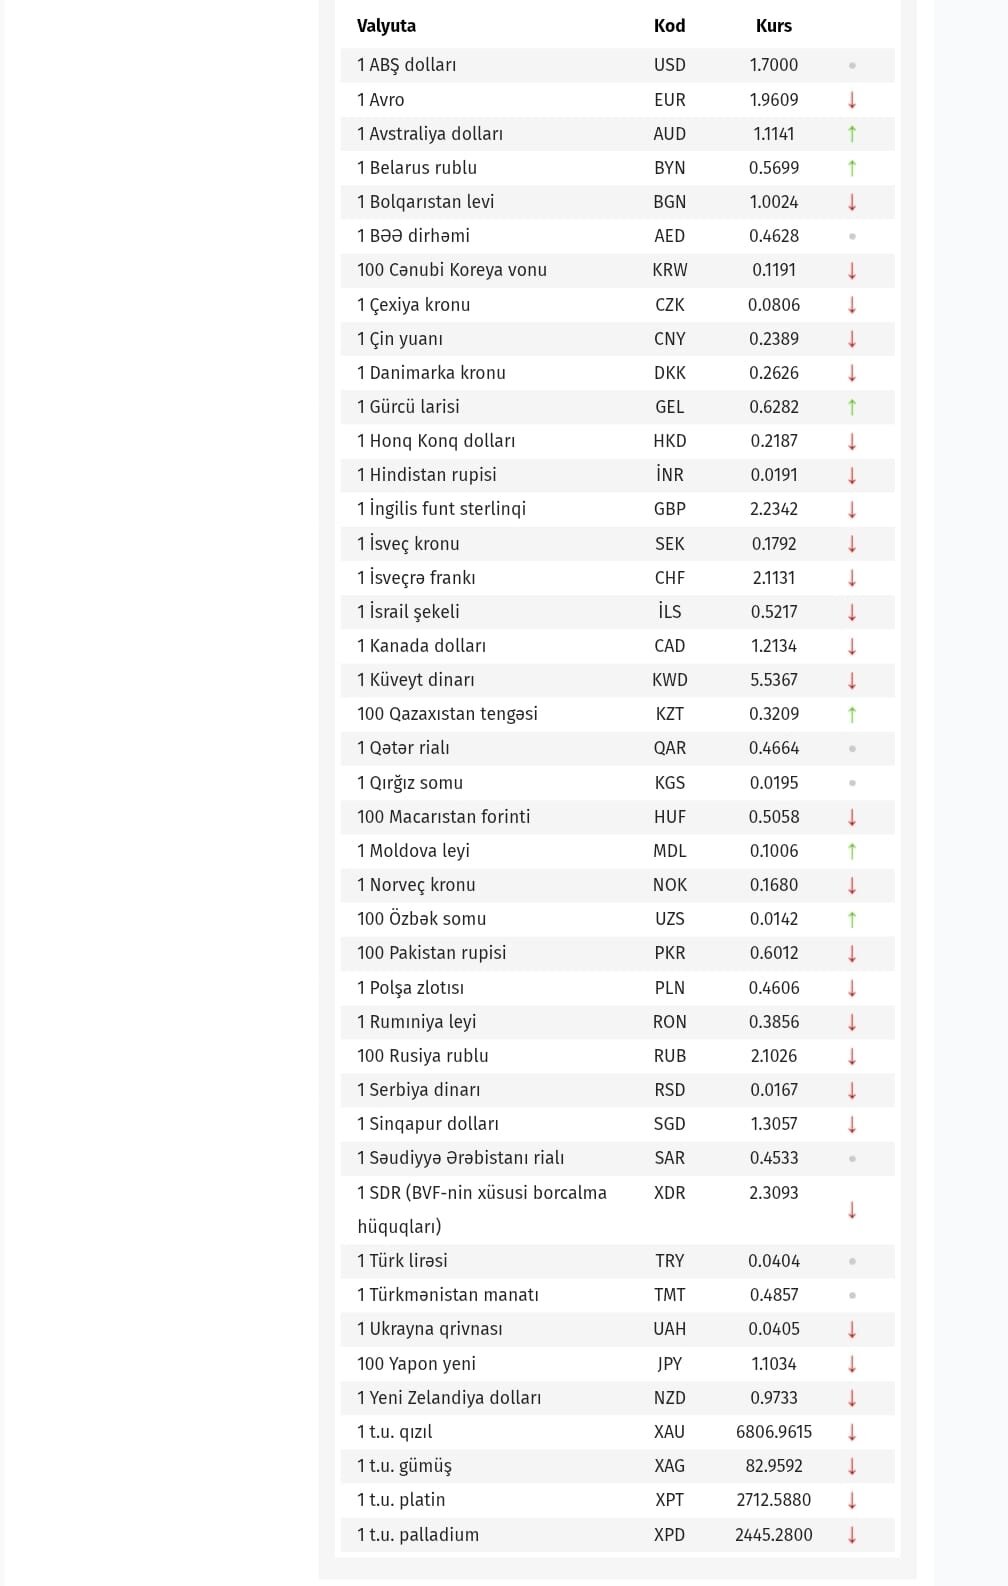
Task: Click the CHF currency code
Action: pyautogui.click(x=669, y=578)
